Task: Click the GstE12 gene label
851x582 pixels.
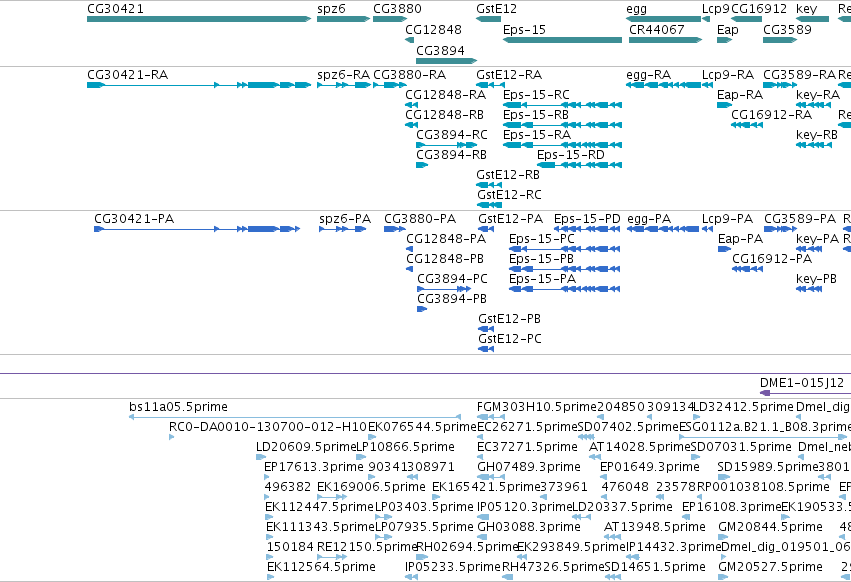Action: [x=497, y=9]
